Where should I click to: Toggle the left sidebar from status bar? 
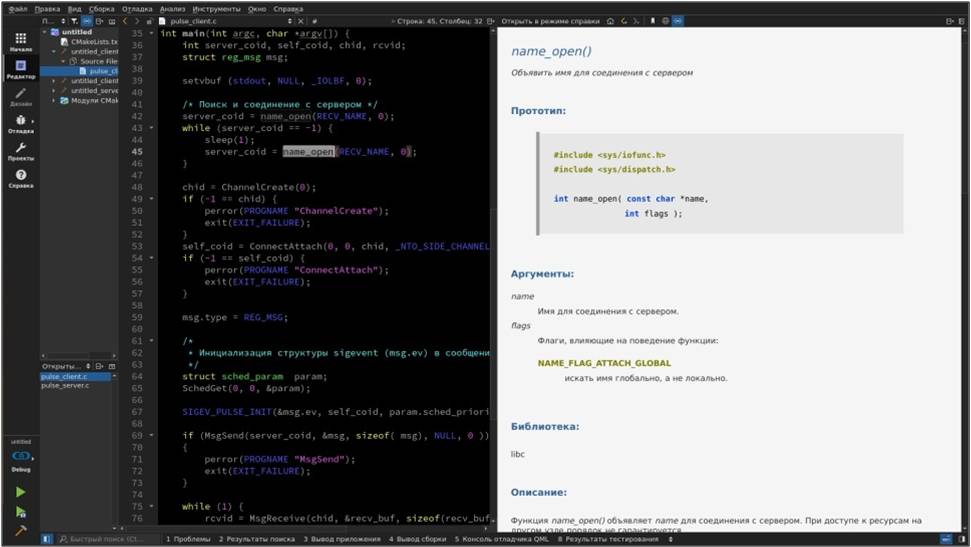[x=46, y=539]
